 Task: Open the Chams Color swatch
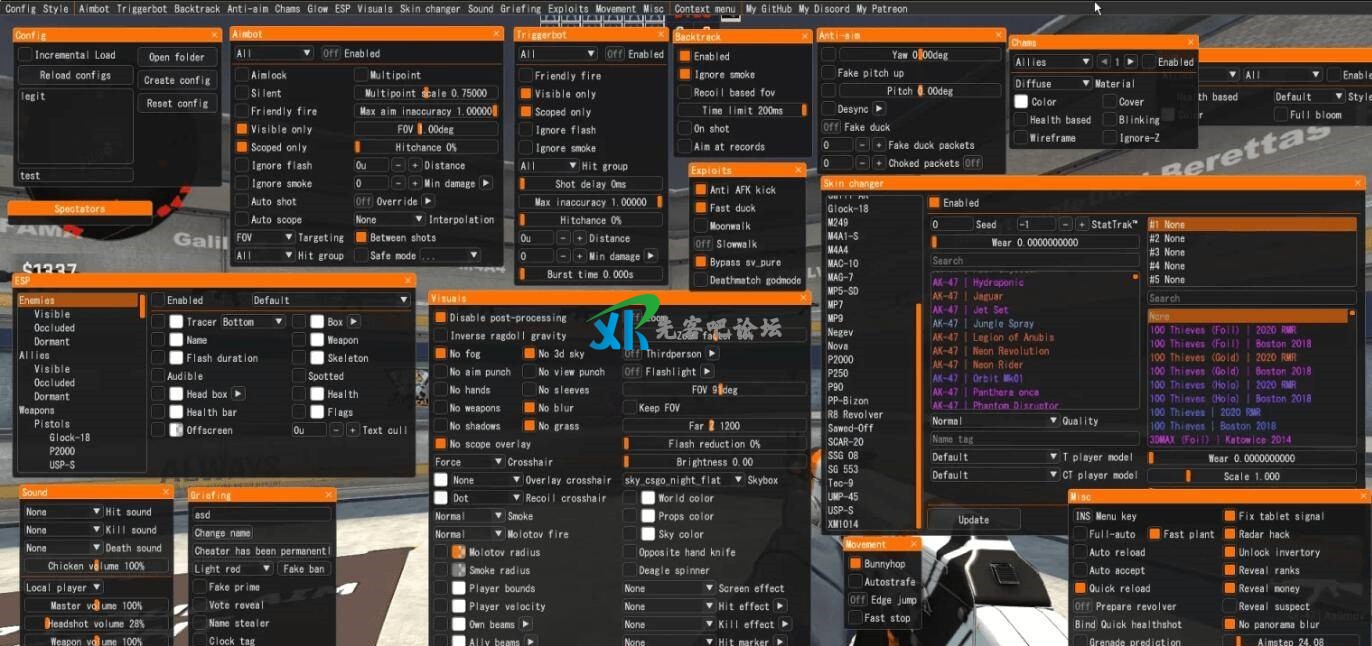[x=1021, y=102]
